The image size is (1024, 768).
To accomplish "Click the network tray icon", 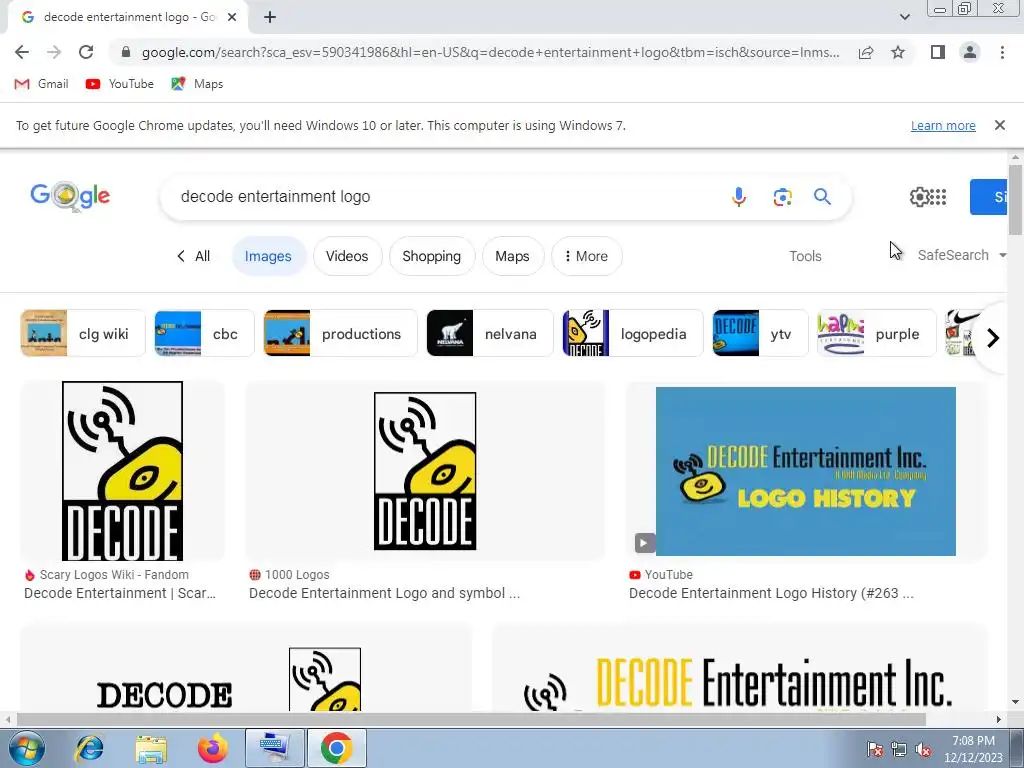I will click(899, 749).
